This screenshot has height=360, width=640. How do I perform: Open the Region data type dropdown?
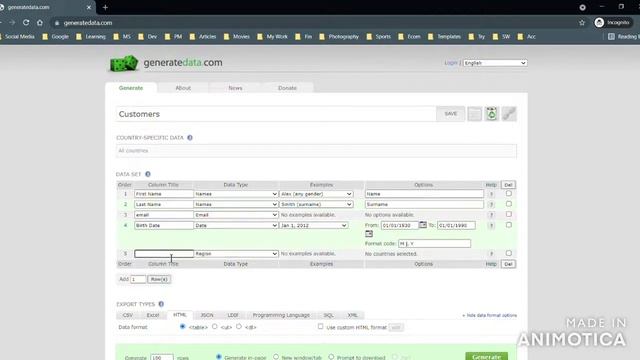pos(236,254)
